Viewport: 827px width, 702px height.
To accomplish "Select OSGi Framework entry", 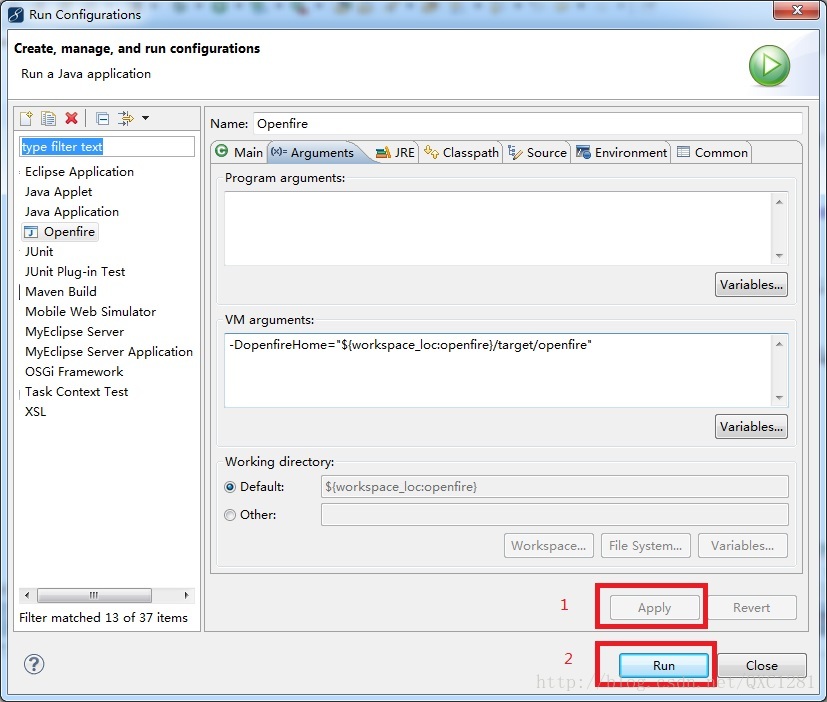I will [x=74, y=372].
